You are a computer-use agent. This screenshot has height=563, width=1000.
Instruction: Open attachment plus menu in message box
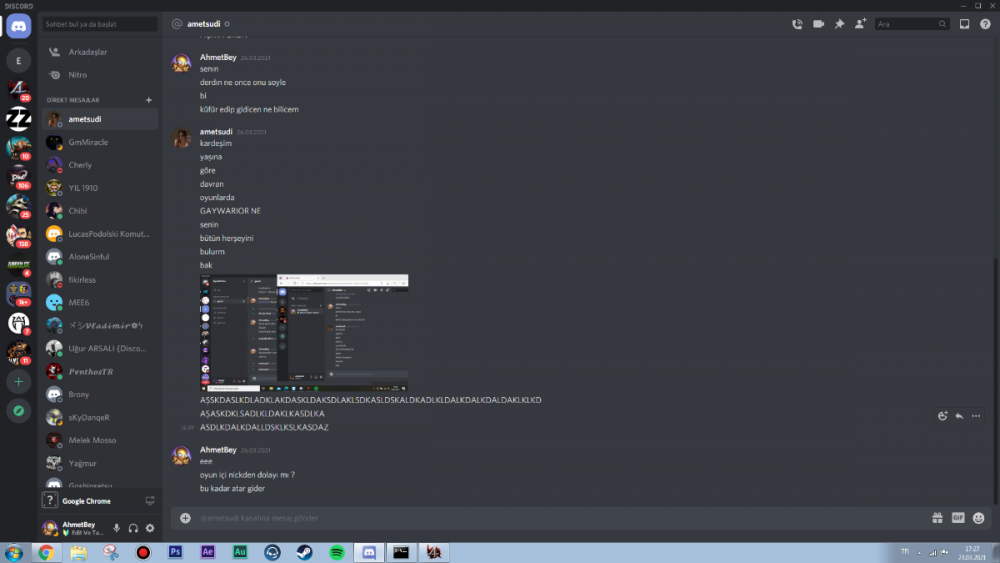(x=185, y=518)
